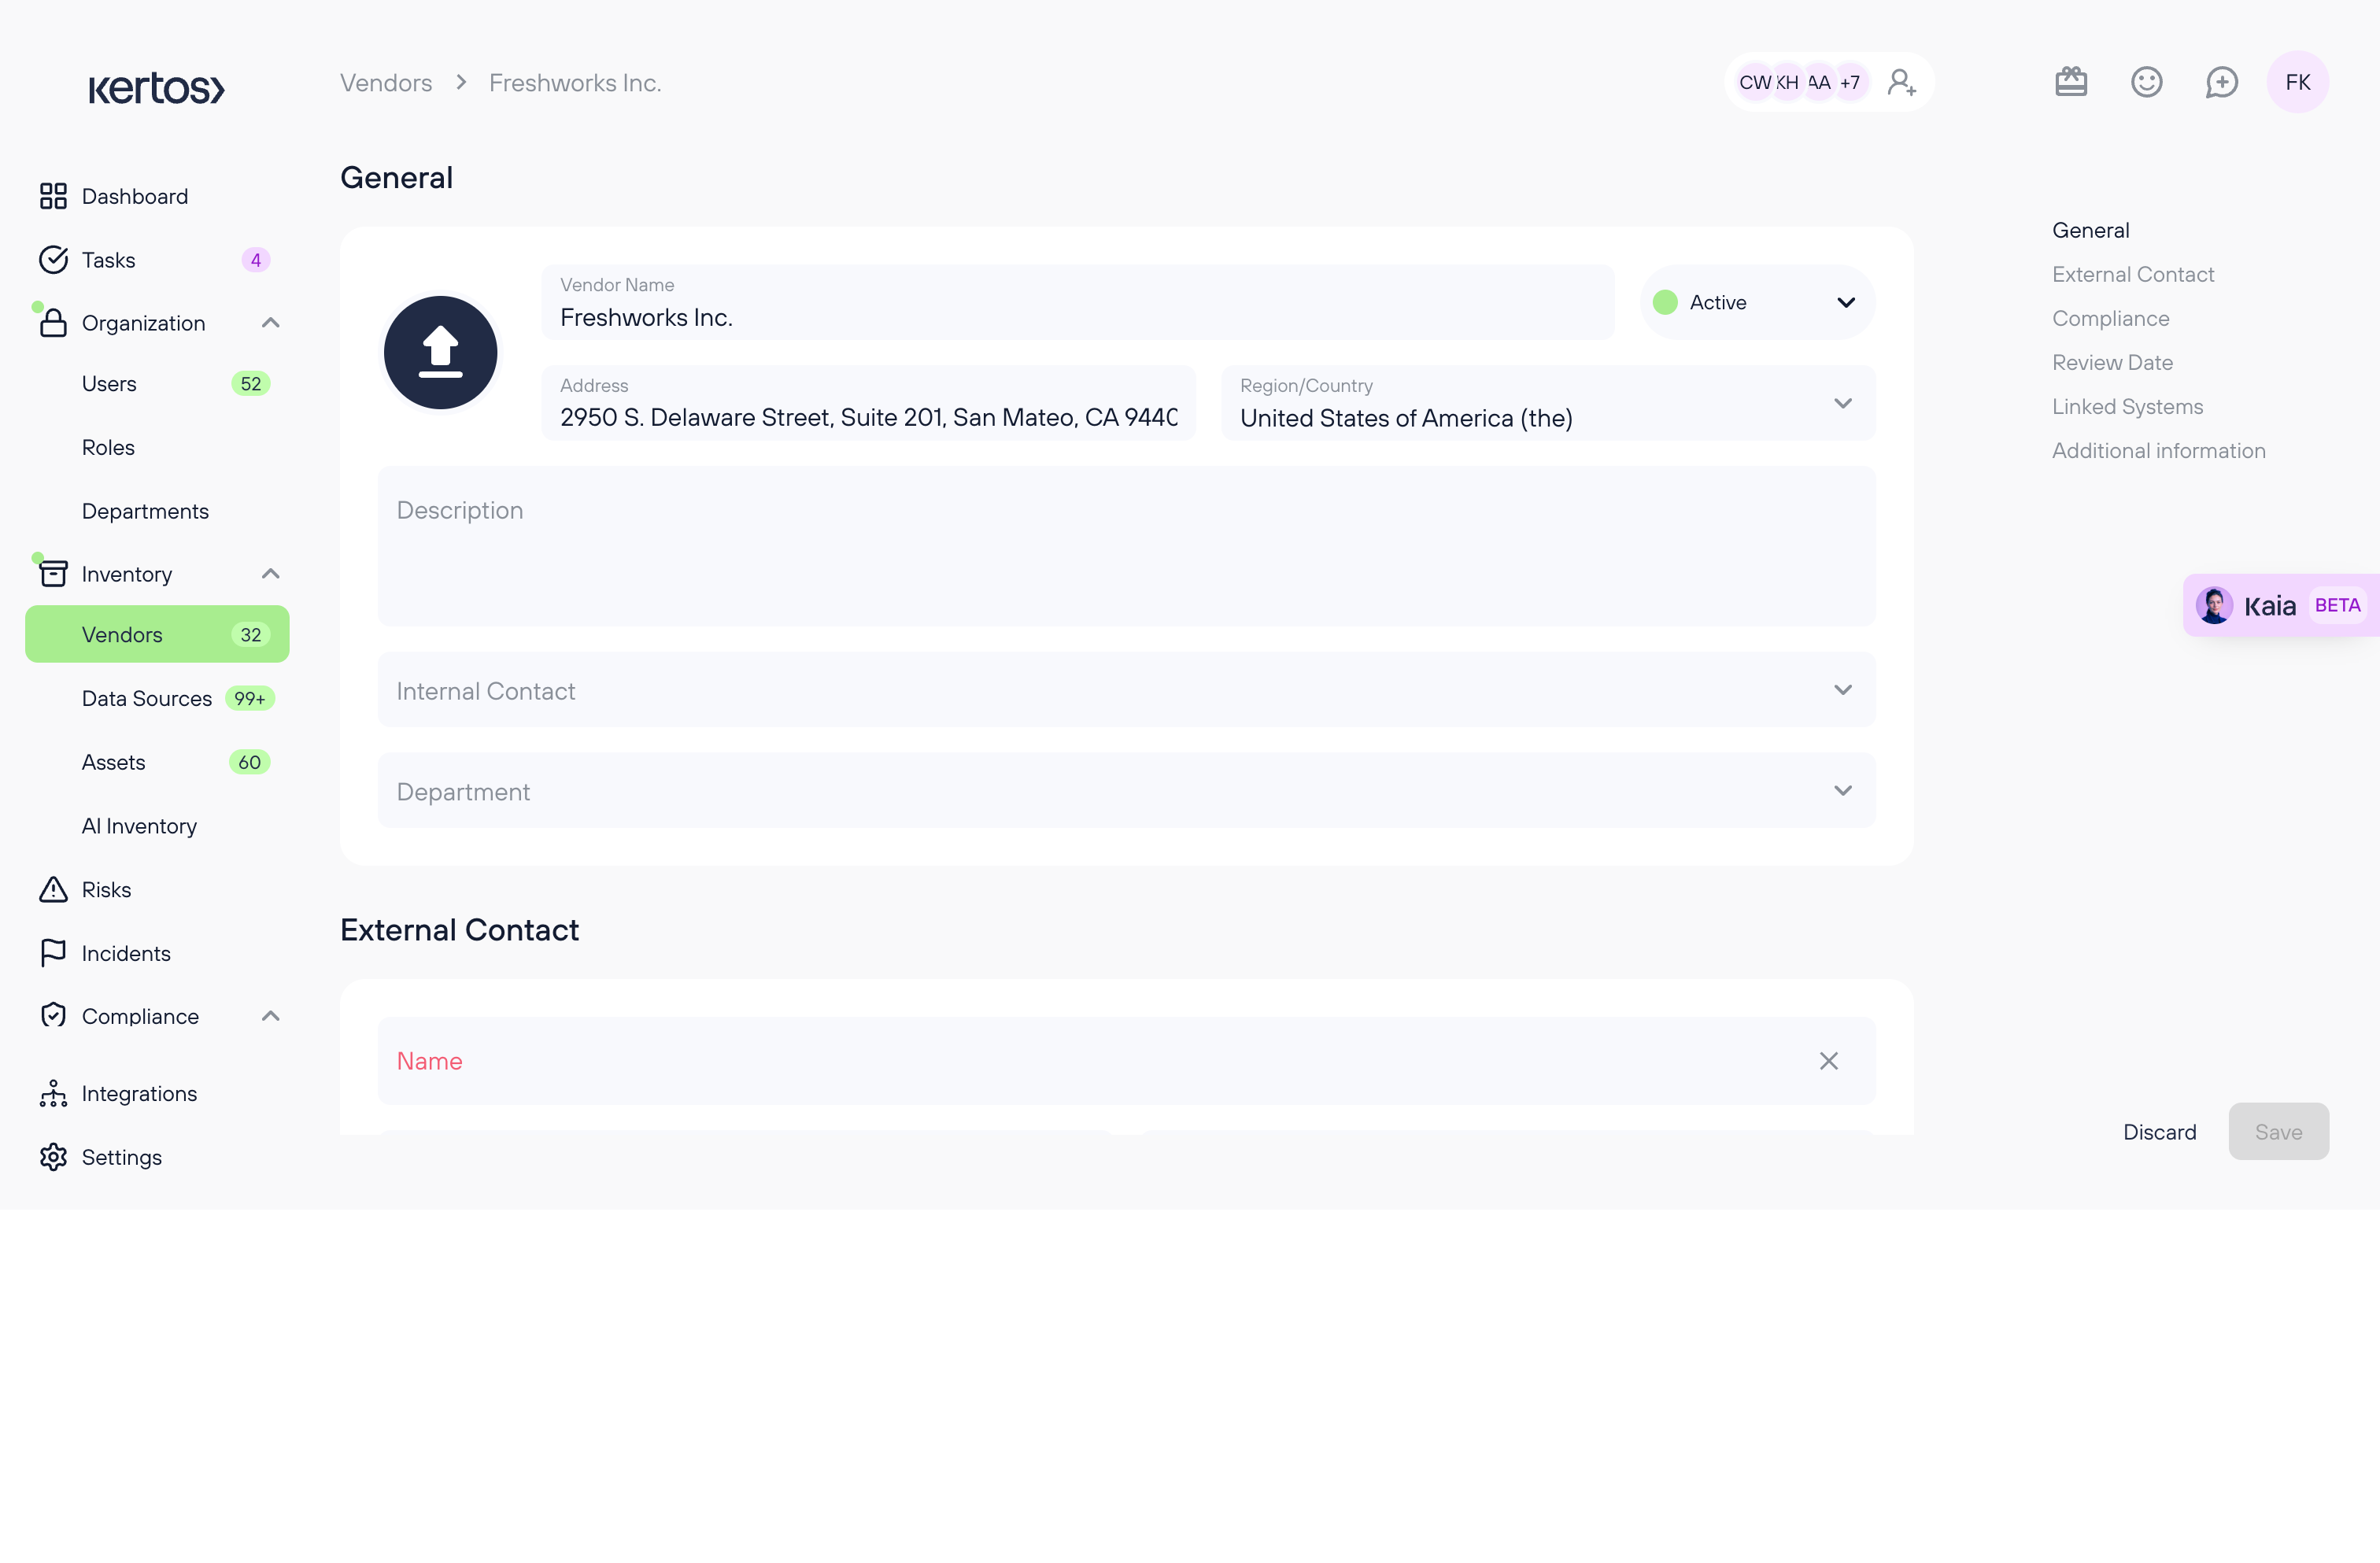Click into the Description text area
Viewport: 2380px width, 1563px height.
(1126, 546)
